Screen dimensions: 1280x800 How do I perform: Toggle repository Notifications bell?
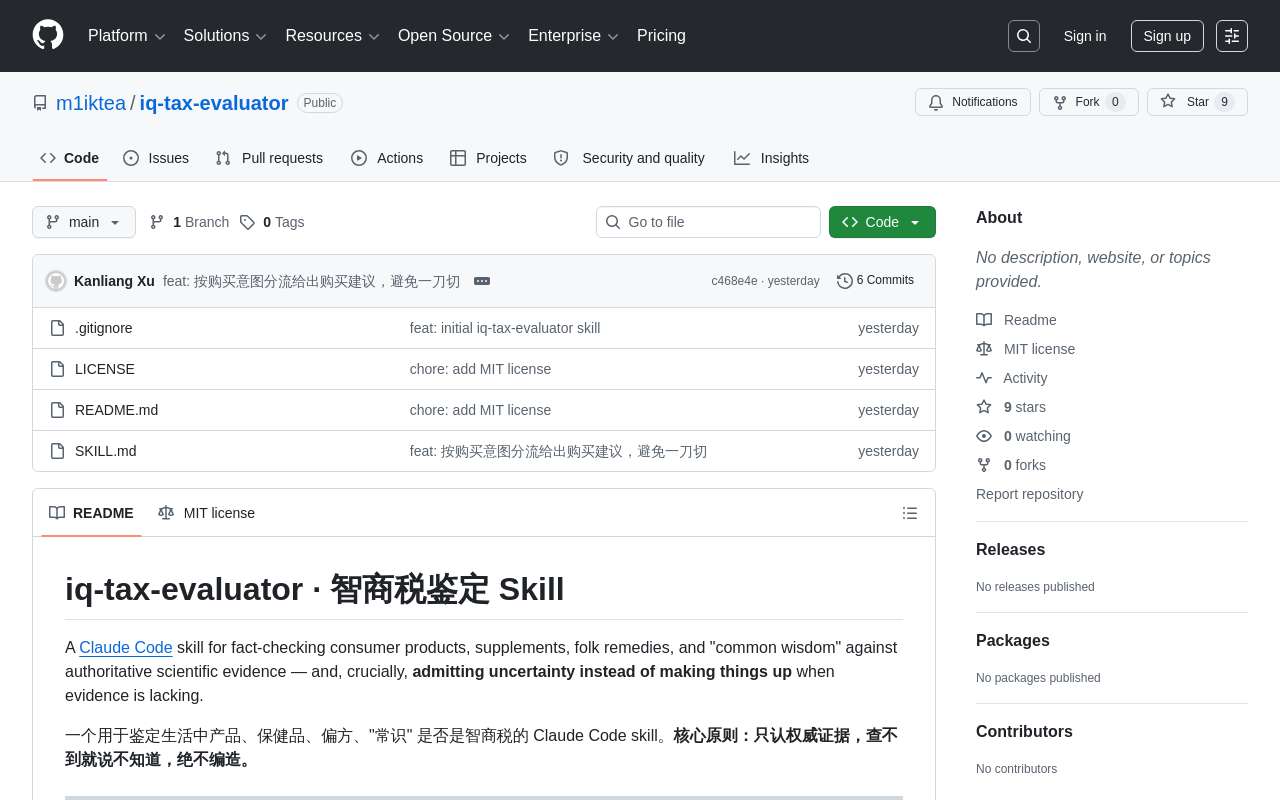[x=972, y=102]
